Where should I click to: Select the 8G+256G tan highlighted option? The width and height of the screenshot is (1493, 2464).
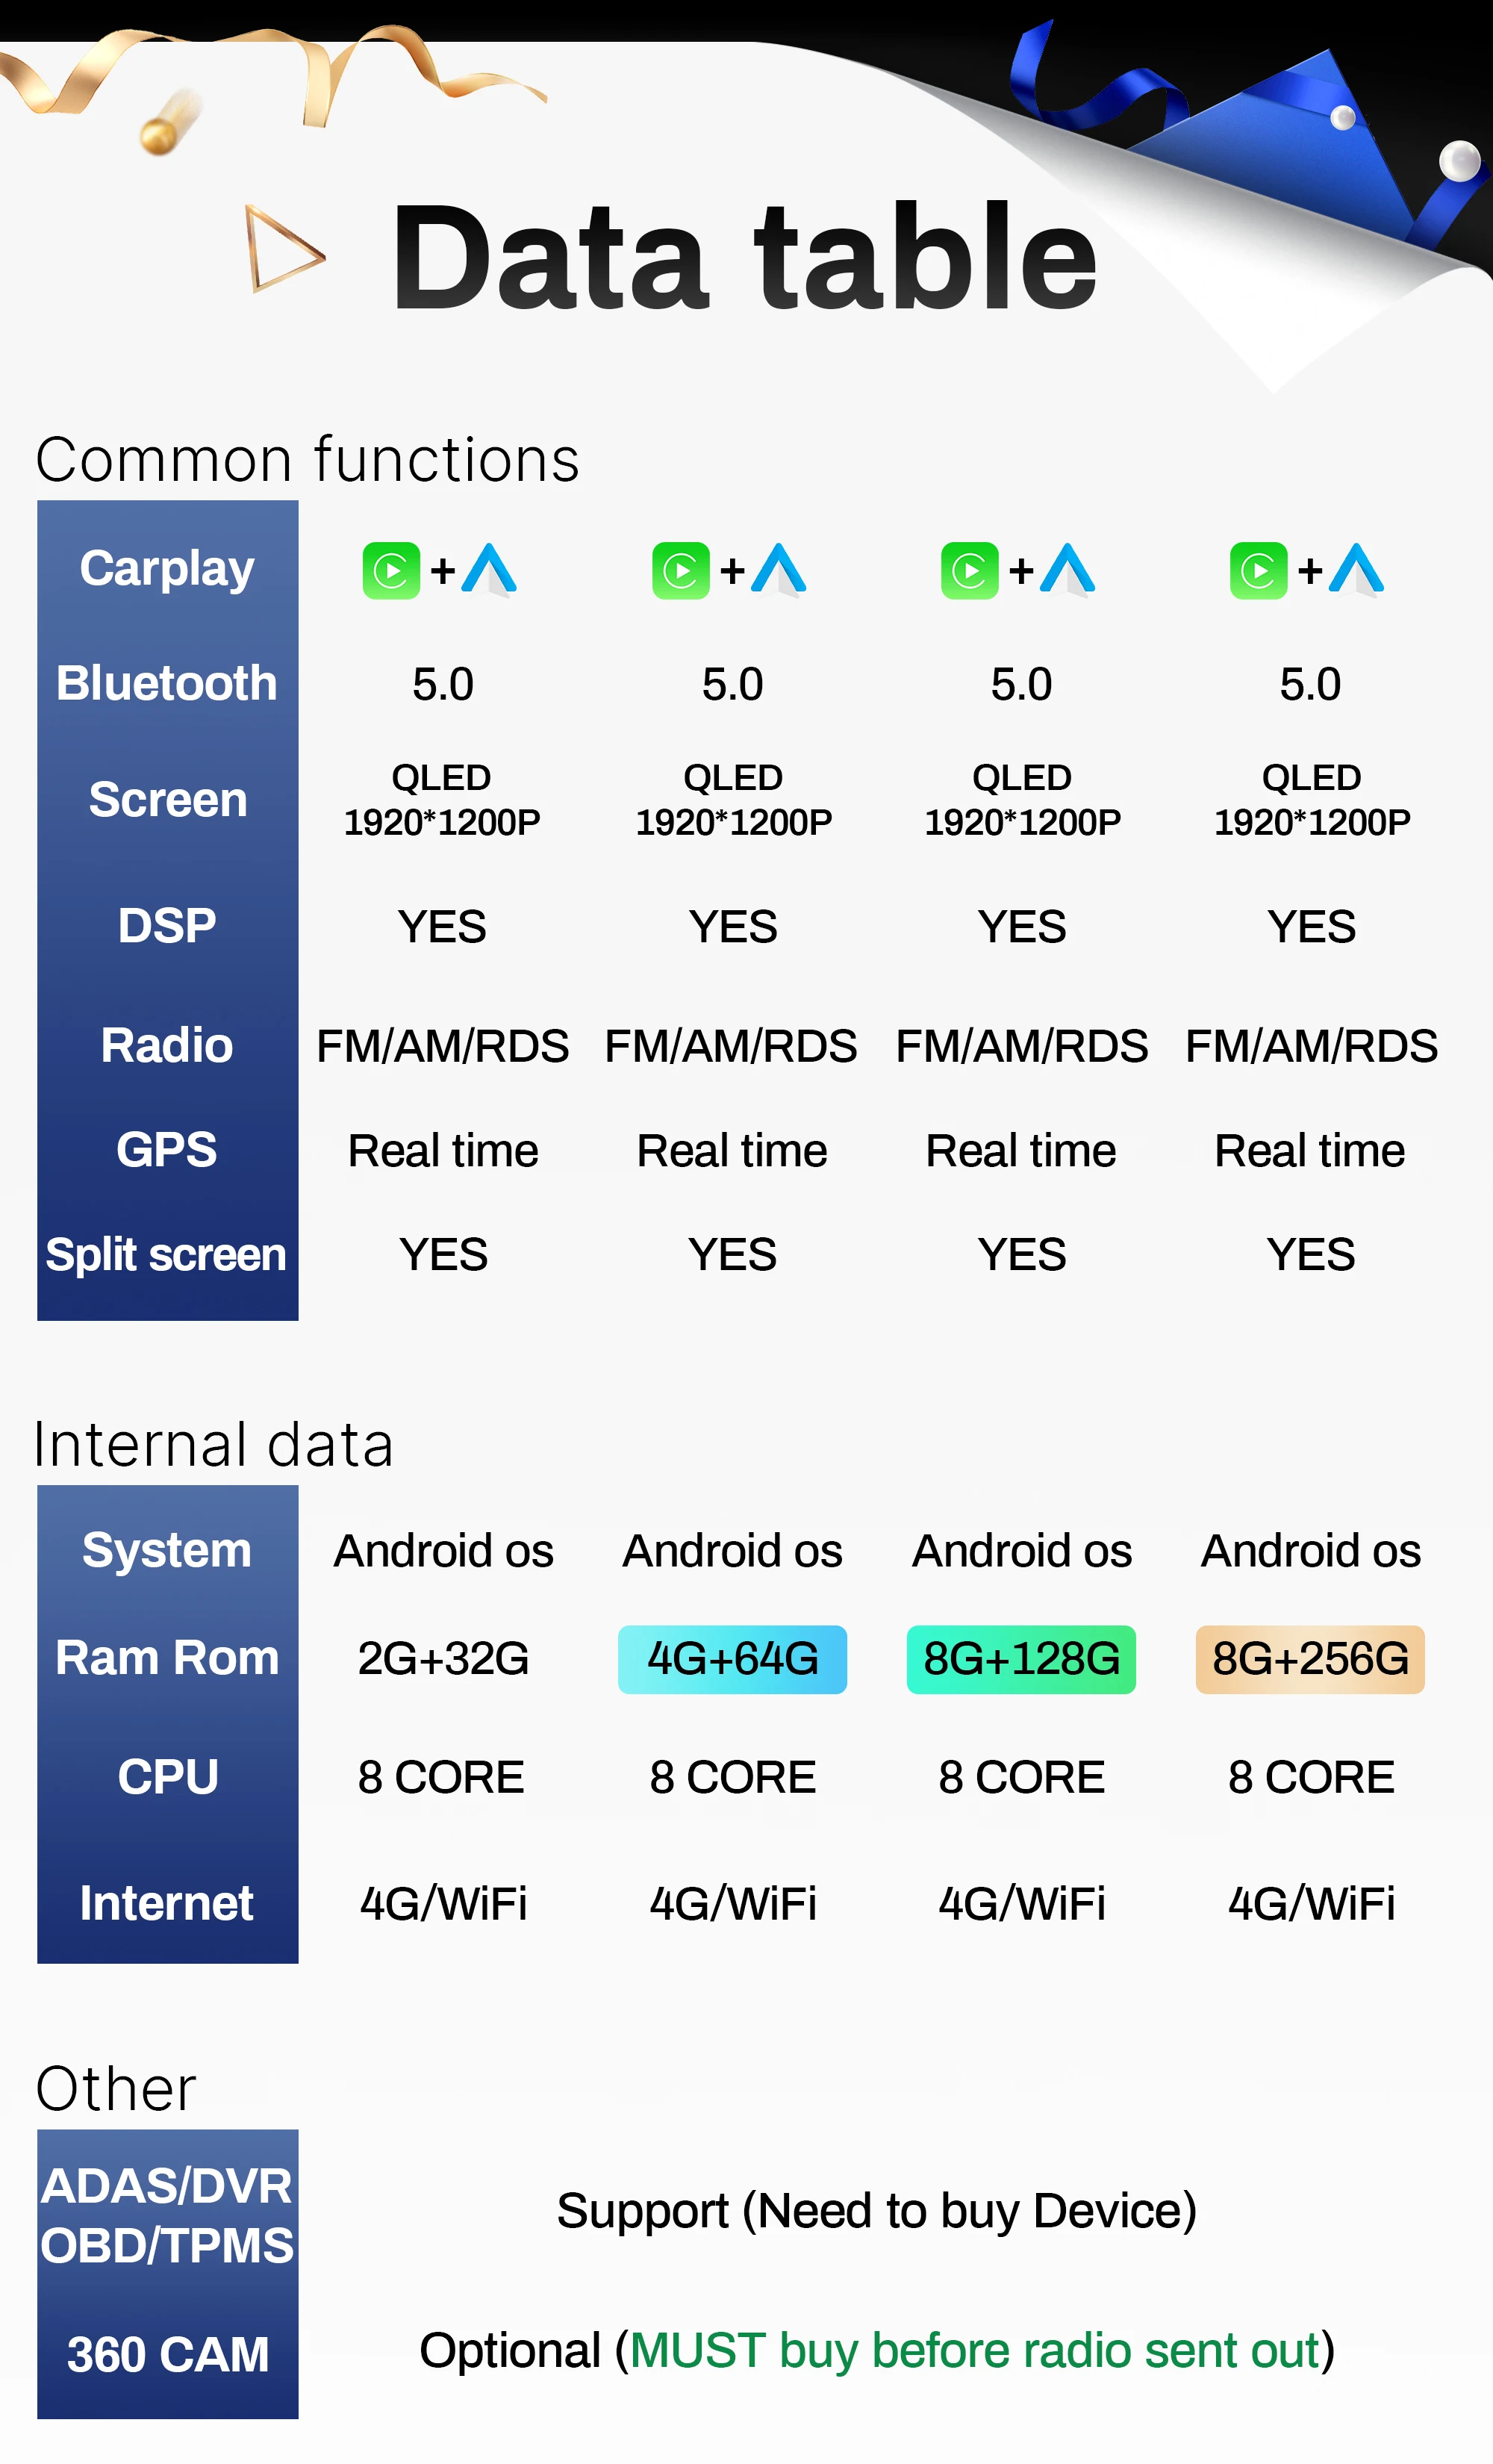point(1310,1659)
